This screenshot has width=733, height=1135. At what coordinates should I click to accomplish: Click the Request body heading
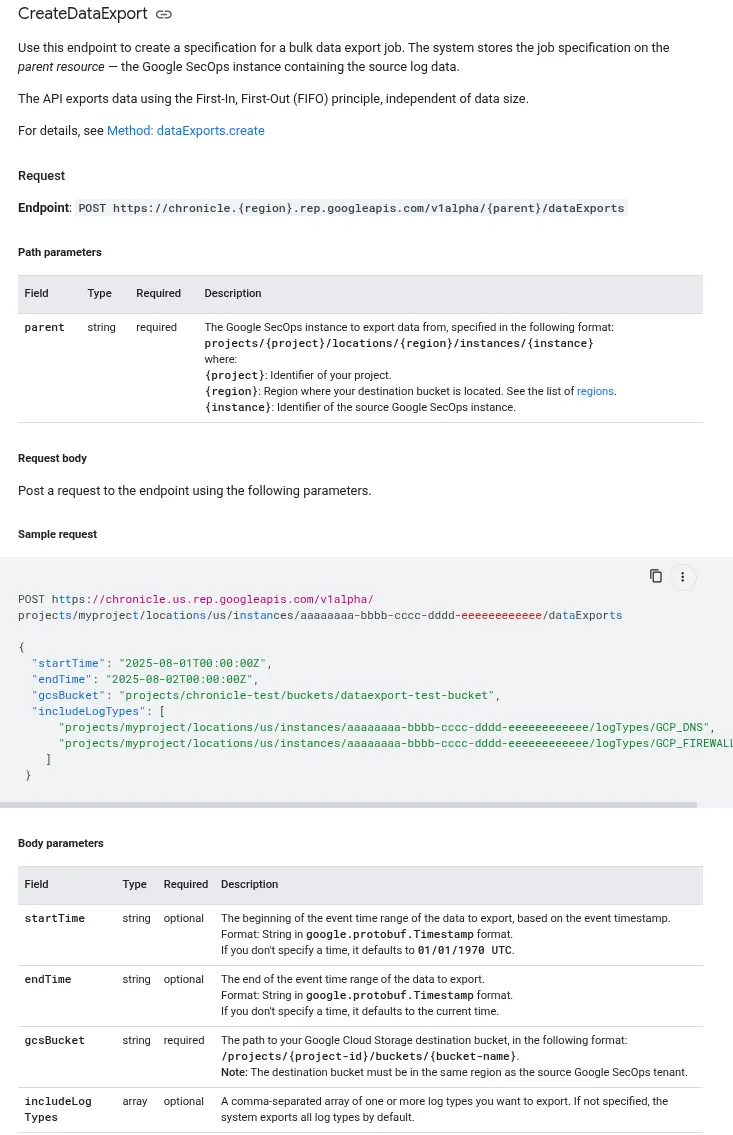[52, 458]
